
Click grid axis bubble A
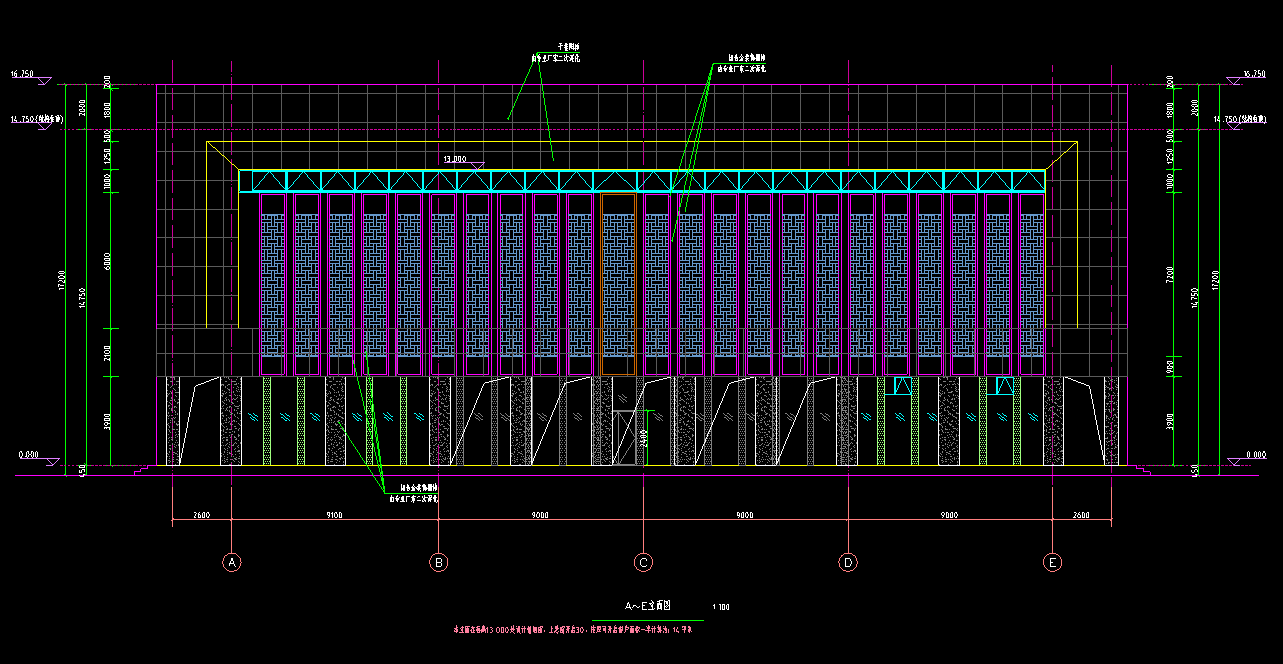coord(232,562)
